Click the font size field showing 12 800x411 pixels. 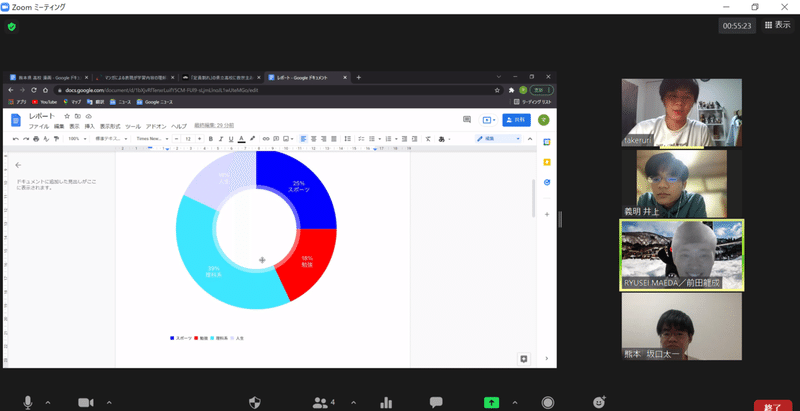pos(188,139)
